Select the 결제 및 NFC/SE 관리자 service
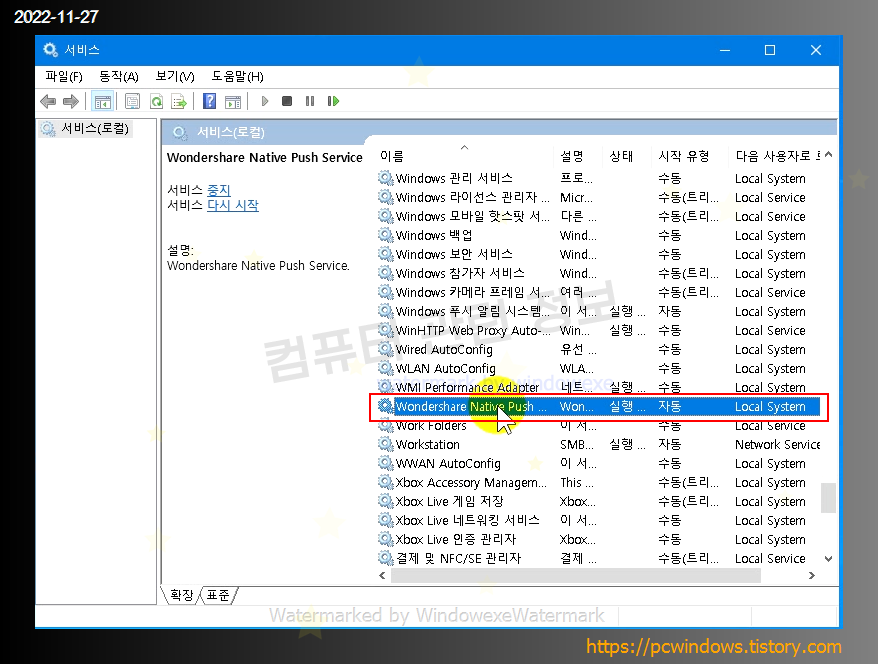The image size is (878, 664). coord(599,559)
